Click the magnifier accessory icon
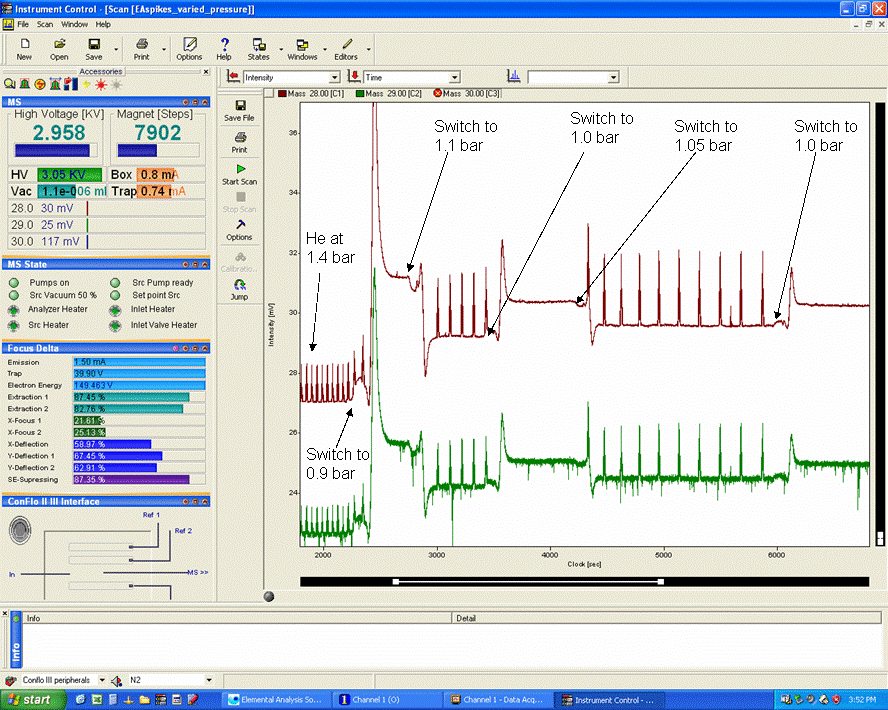Screen dimensions: 888x710 [x=10, y=84]
